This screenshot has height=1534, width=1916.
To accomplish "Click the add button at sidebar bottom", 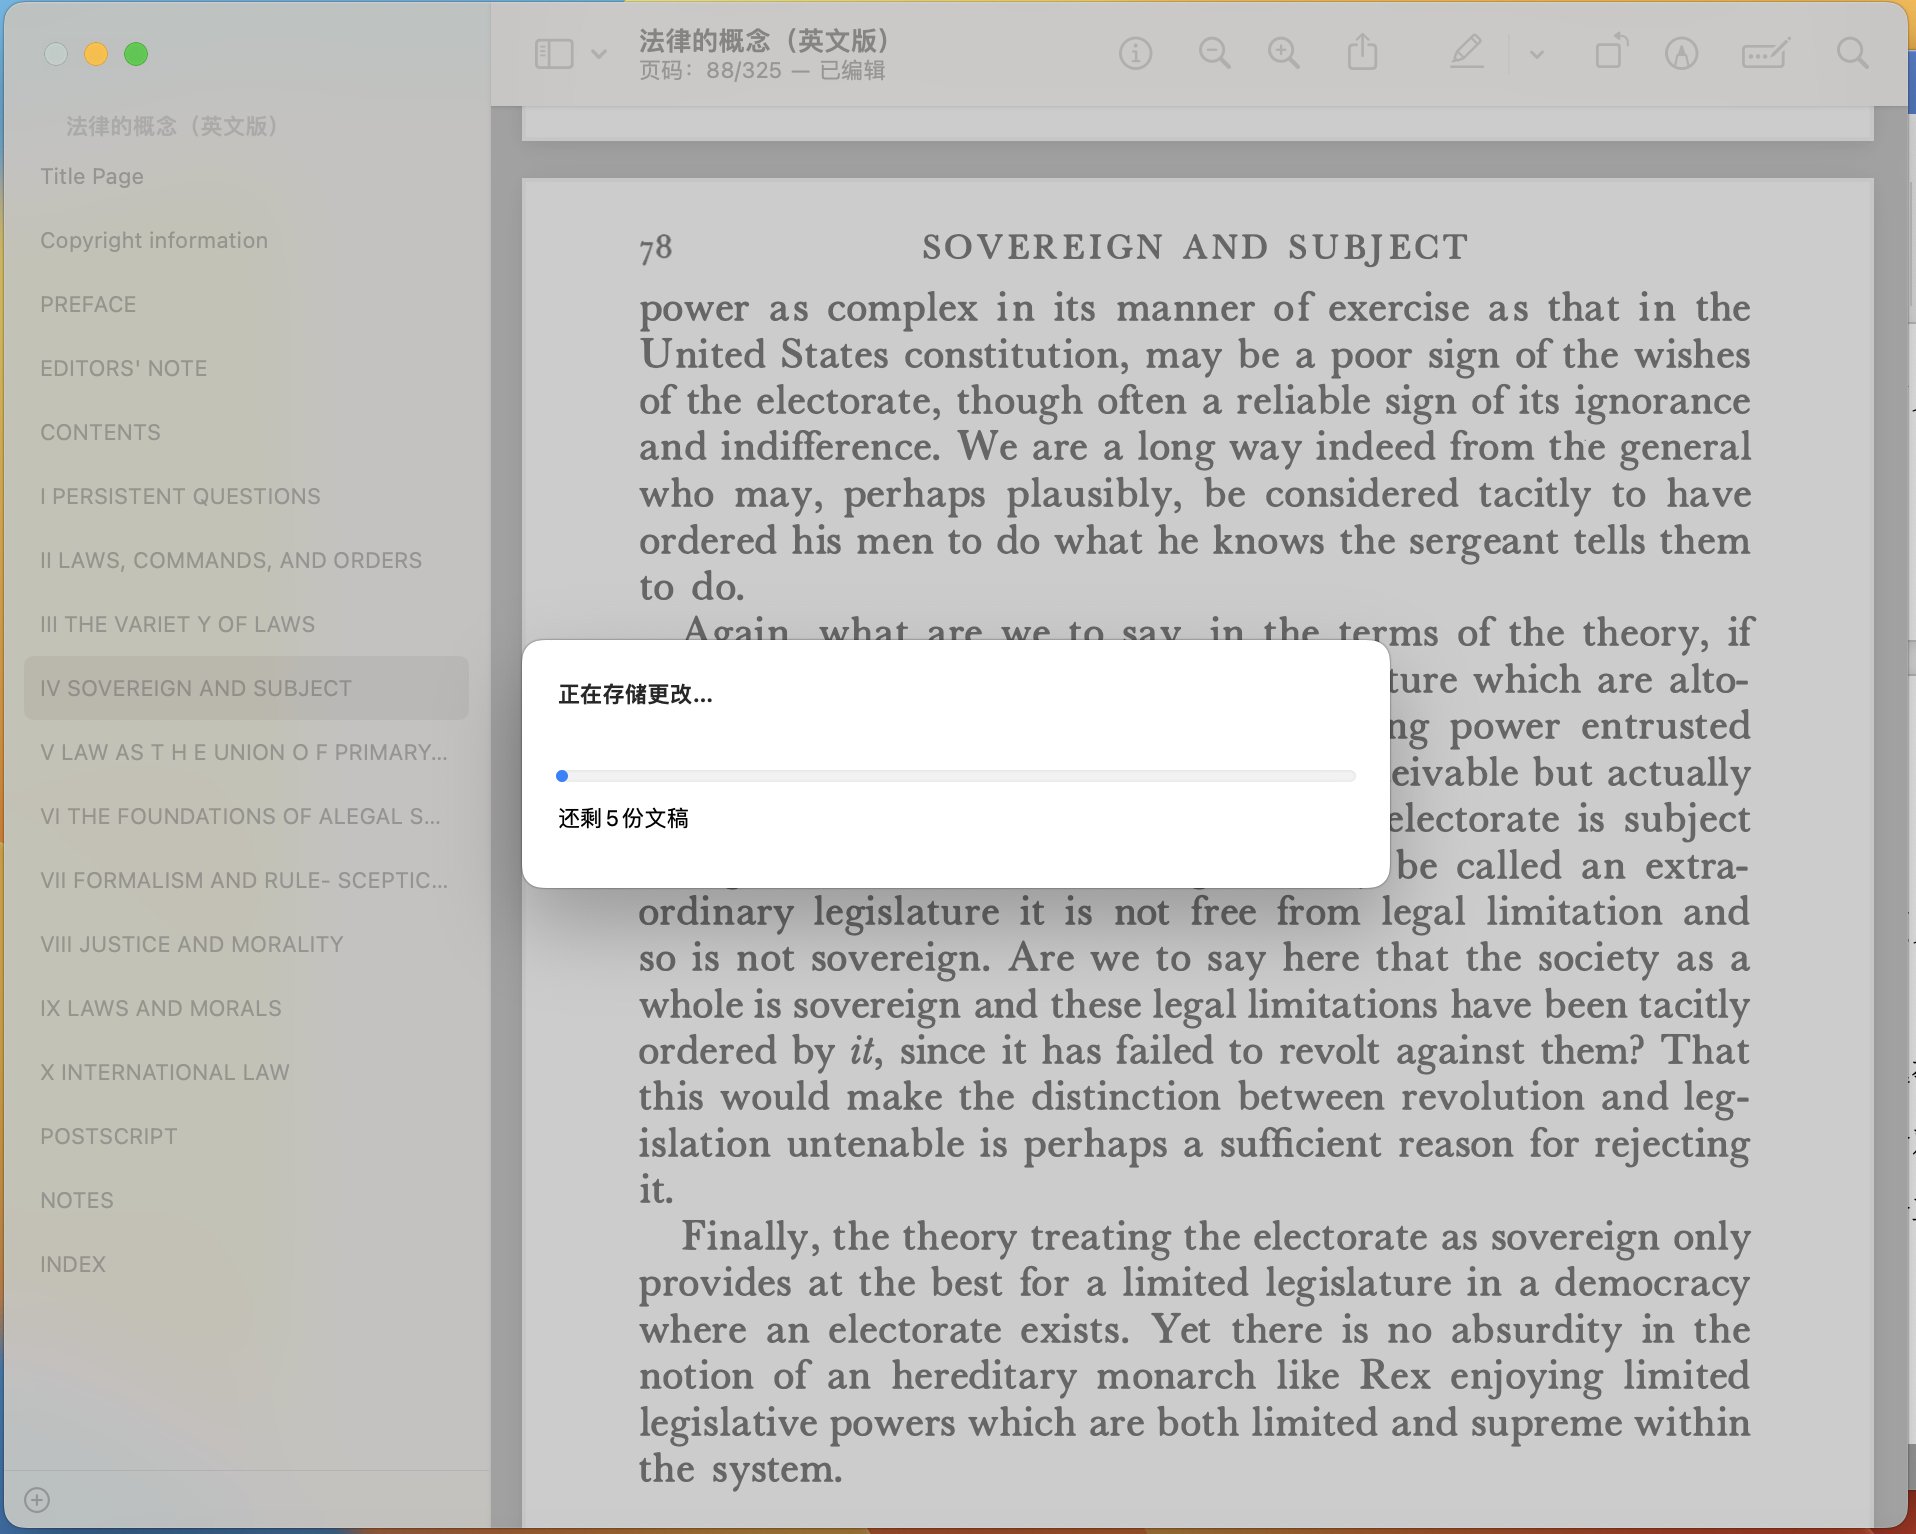I will [x=37, y=1500].
